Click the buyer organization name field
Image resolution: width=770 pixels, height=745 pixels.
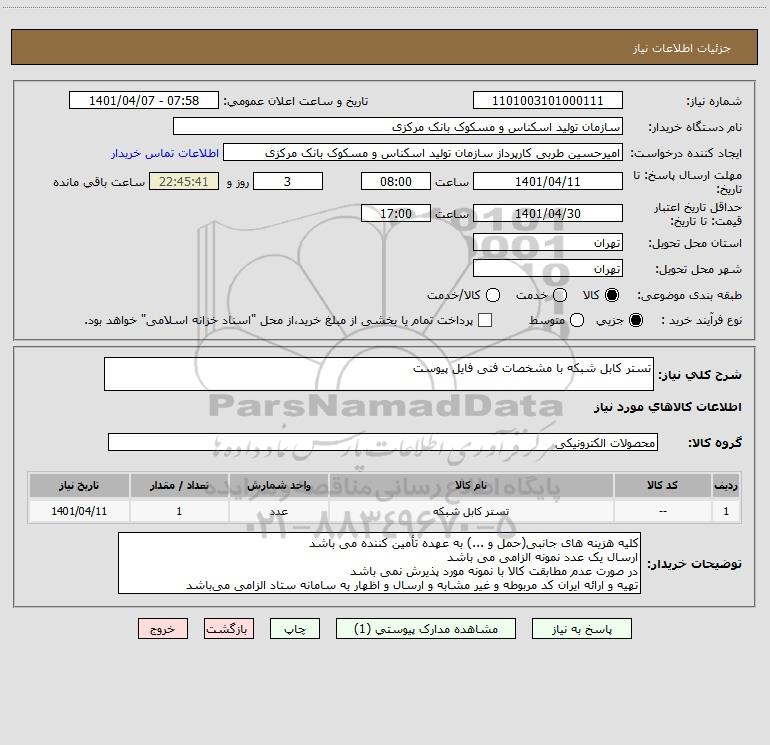point(398,126)
